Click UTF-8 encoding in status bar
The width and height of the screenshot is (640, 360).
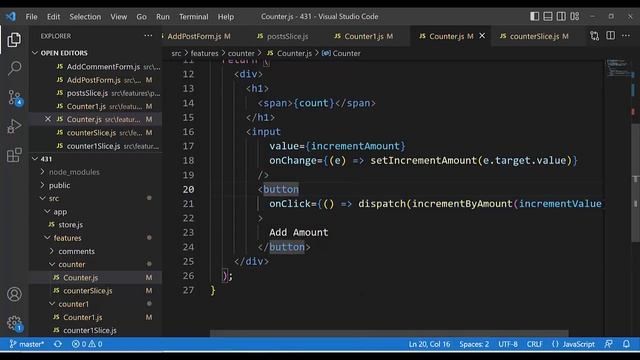[508, 344]
